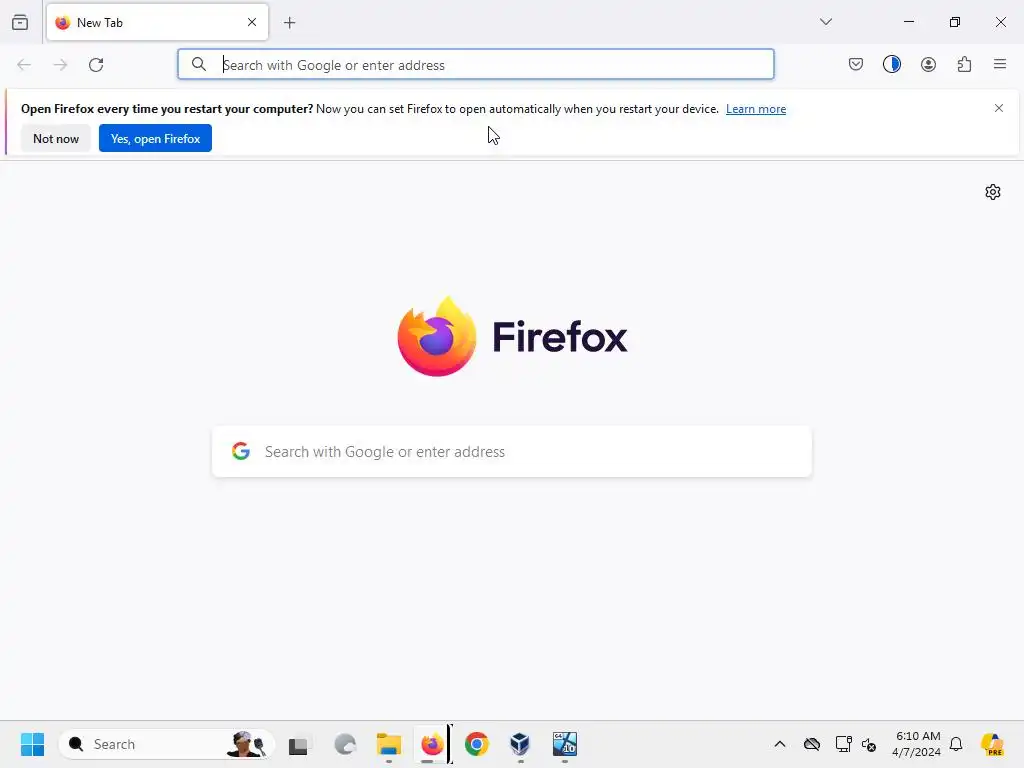The image size is (1024, 768).
Task: Click the PRE preview tray icon
Action: (x=993, y=744)
